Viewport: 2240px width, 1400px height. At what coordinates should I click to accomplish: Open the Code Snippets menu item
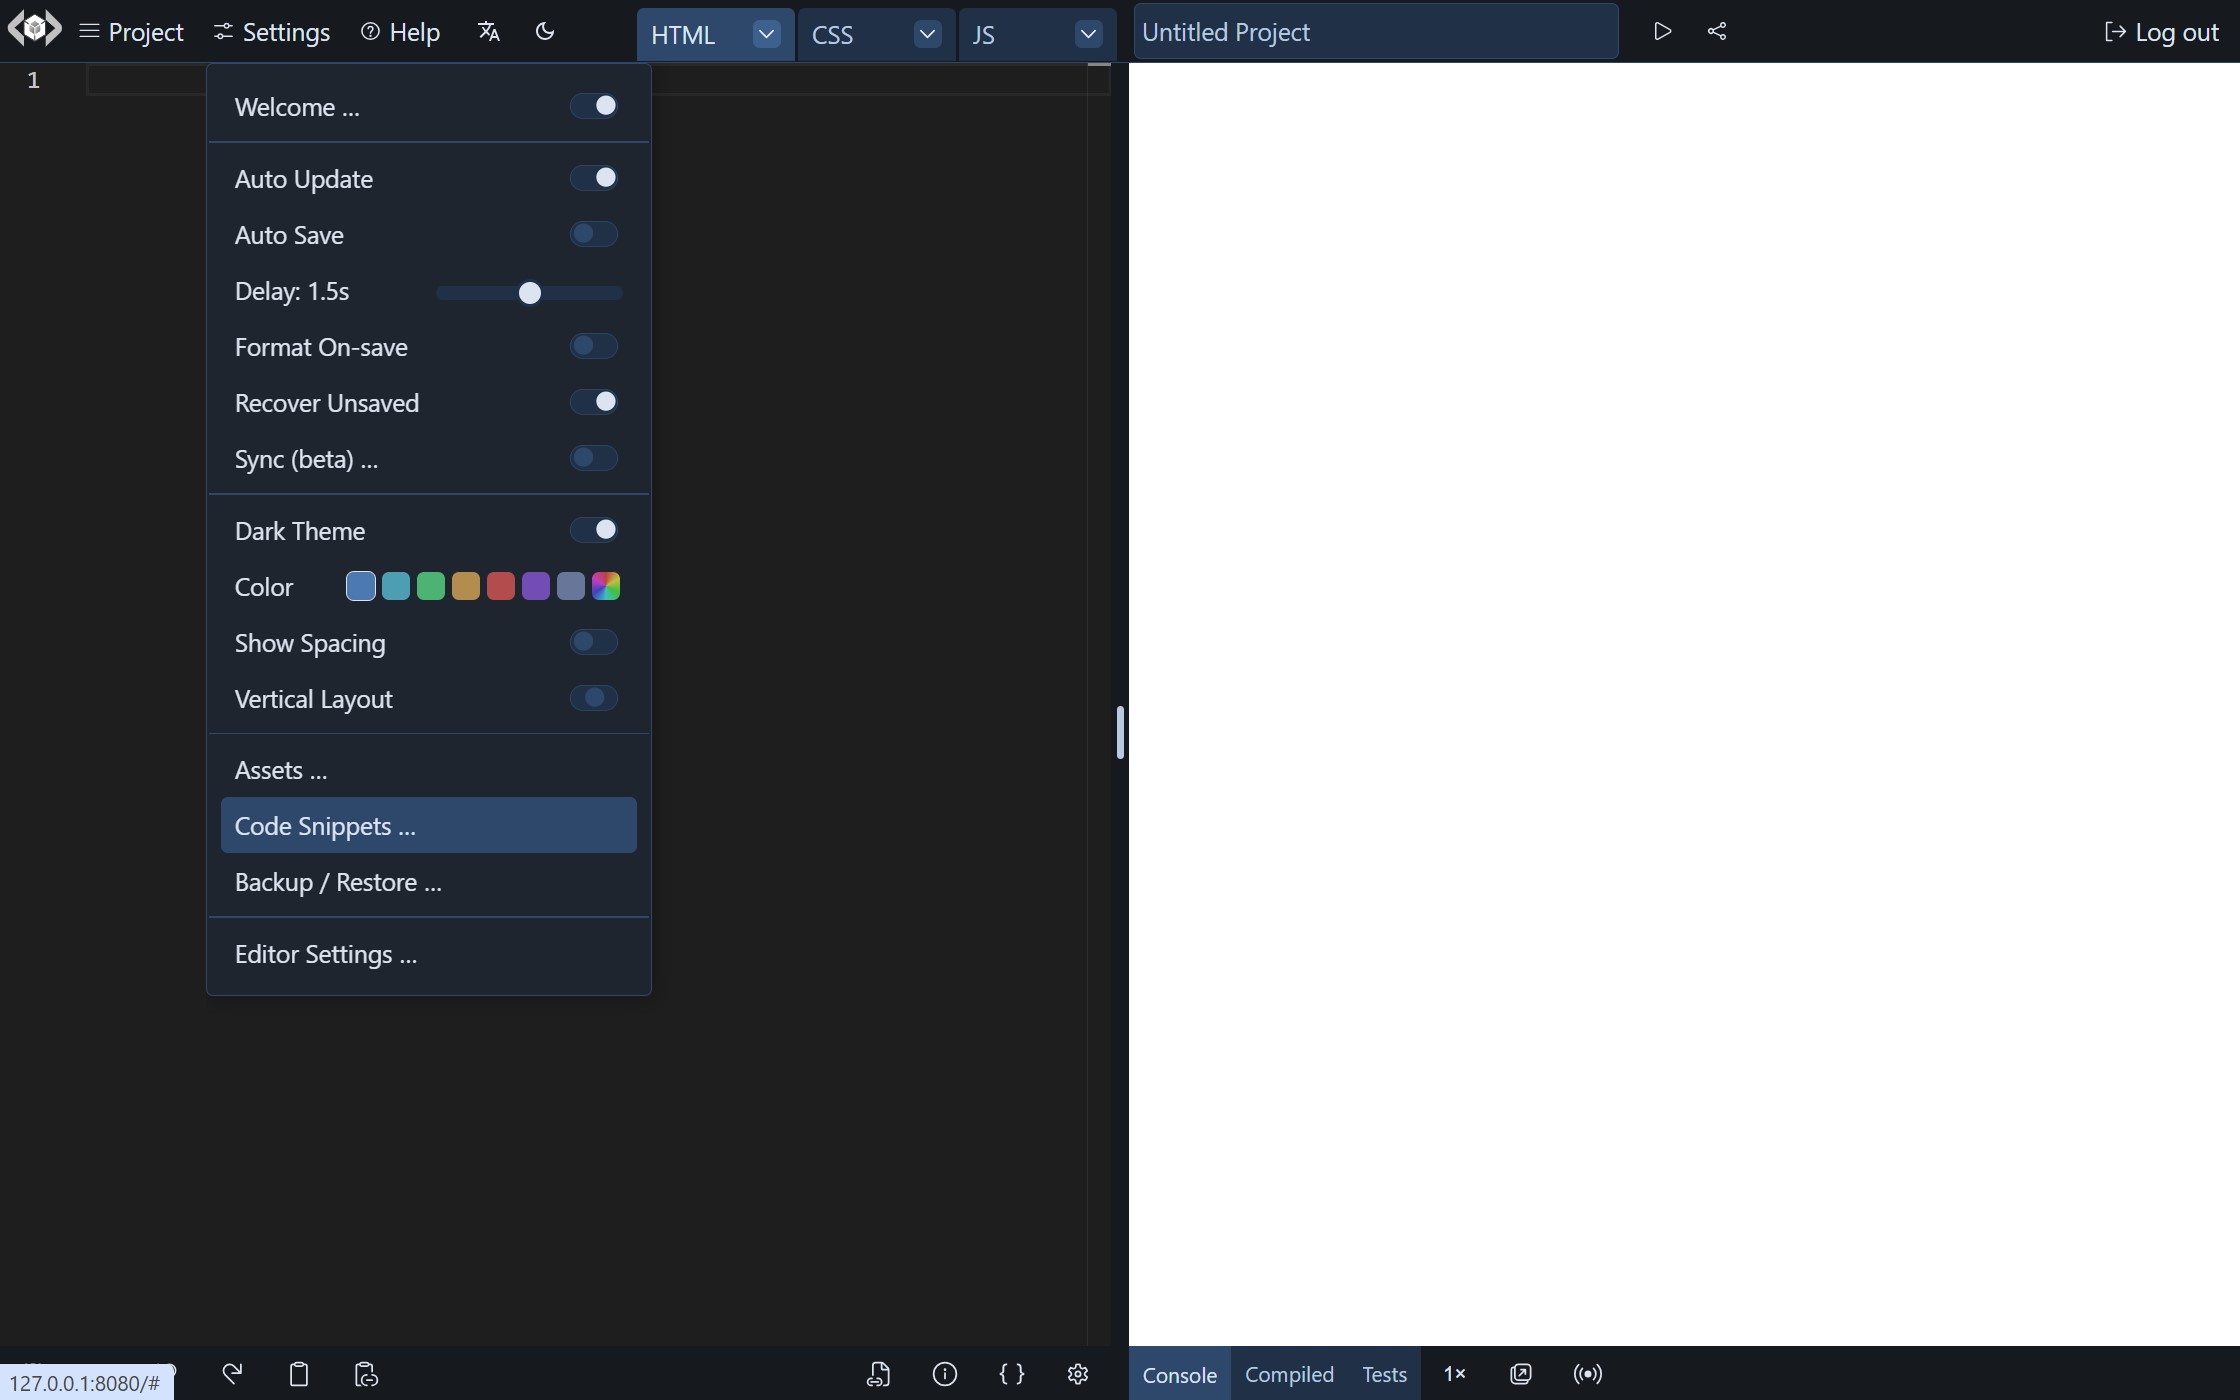[x=429, y=824]
